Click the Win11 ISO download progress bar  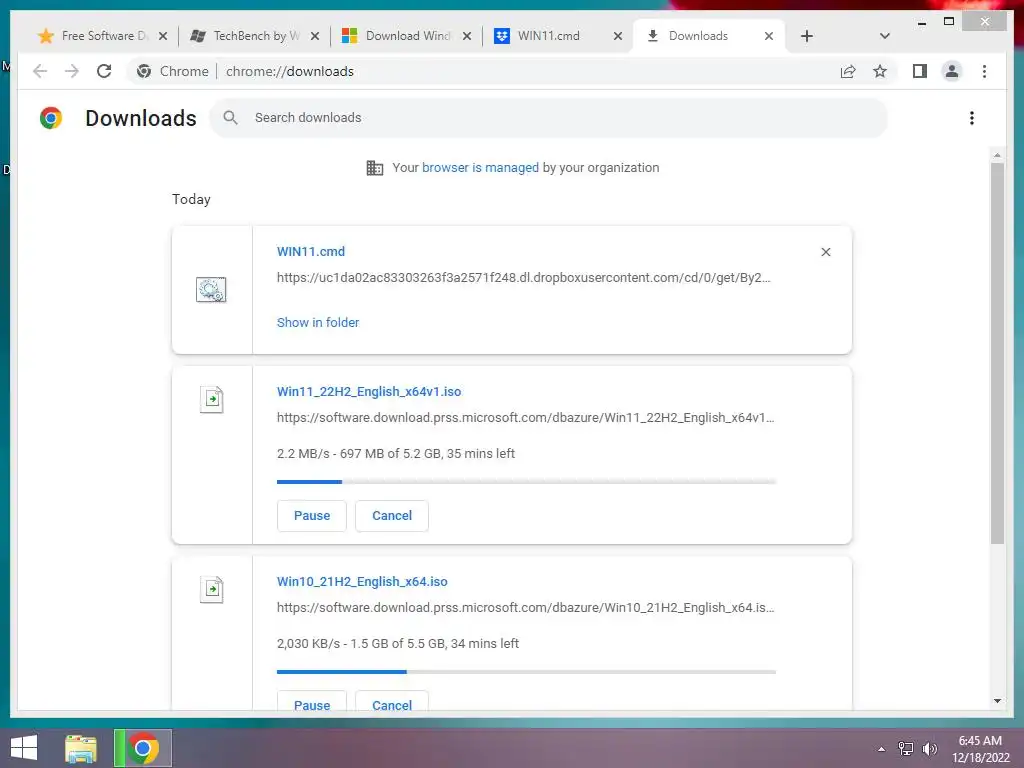pyautogui.click(x=526, y=482)
